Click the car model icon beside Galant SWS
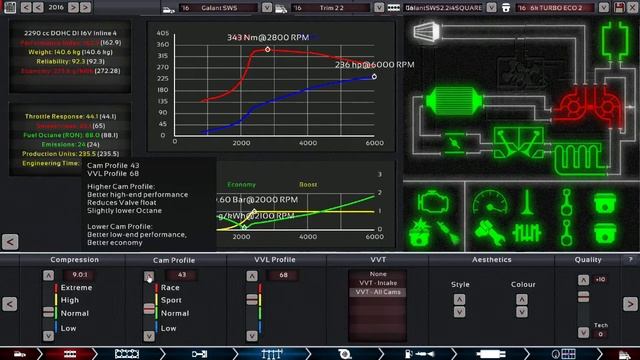This screenshot has width=640, height=360. click(169, 9)
